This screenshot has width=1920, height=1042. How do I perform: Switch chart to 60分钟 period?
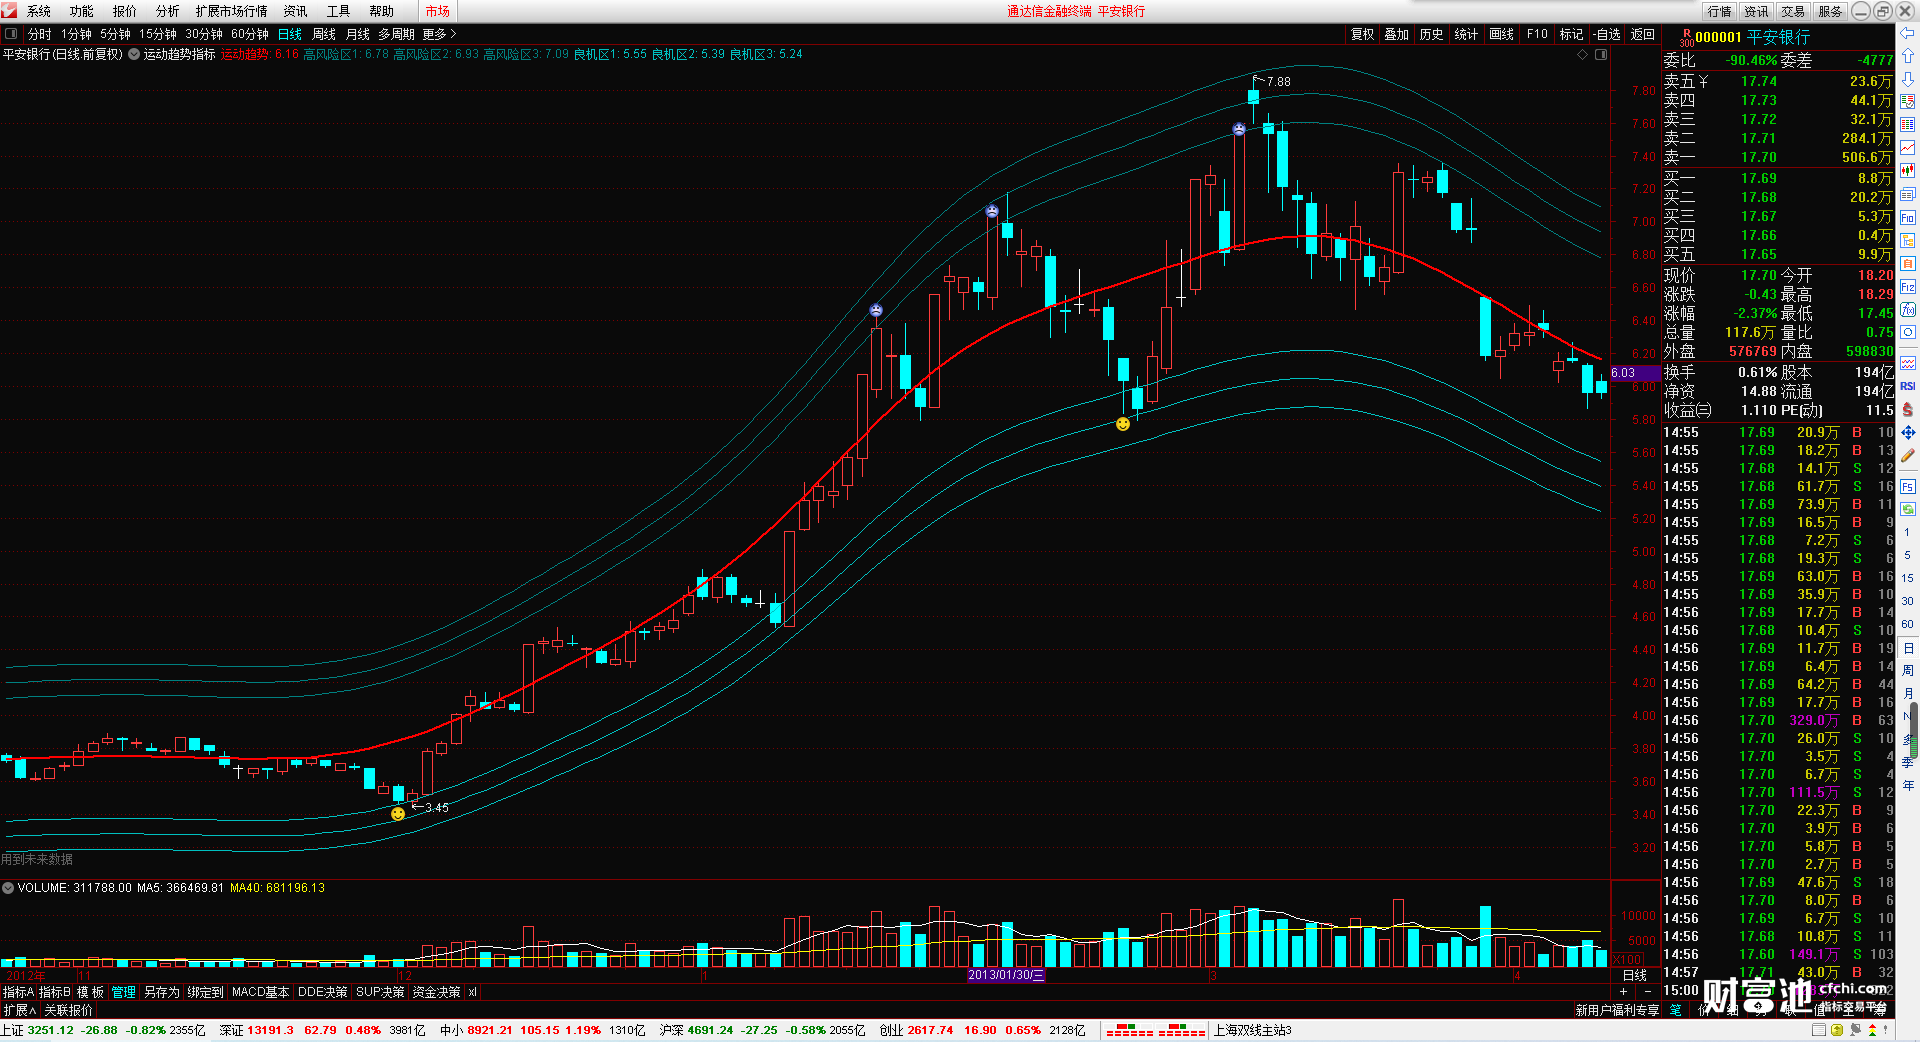(x=250, y=34)
